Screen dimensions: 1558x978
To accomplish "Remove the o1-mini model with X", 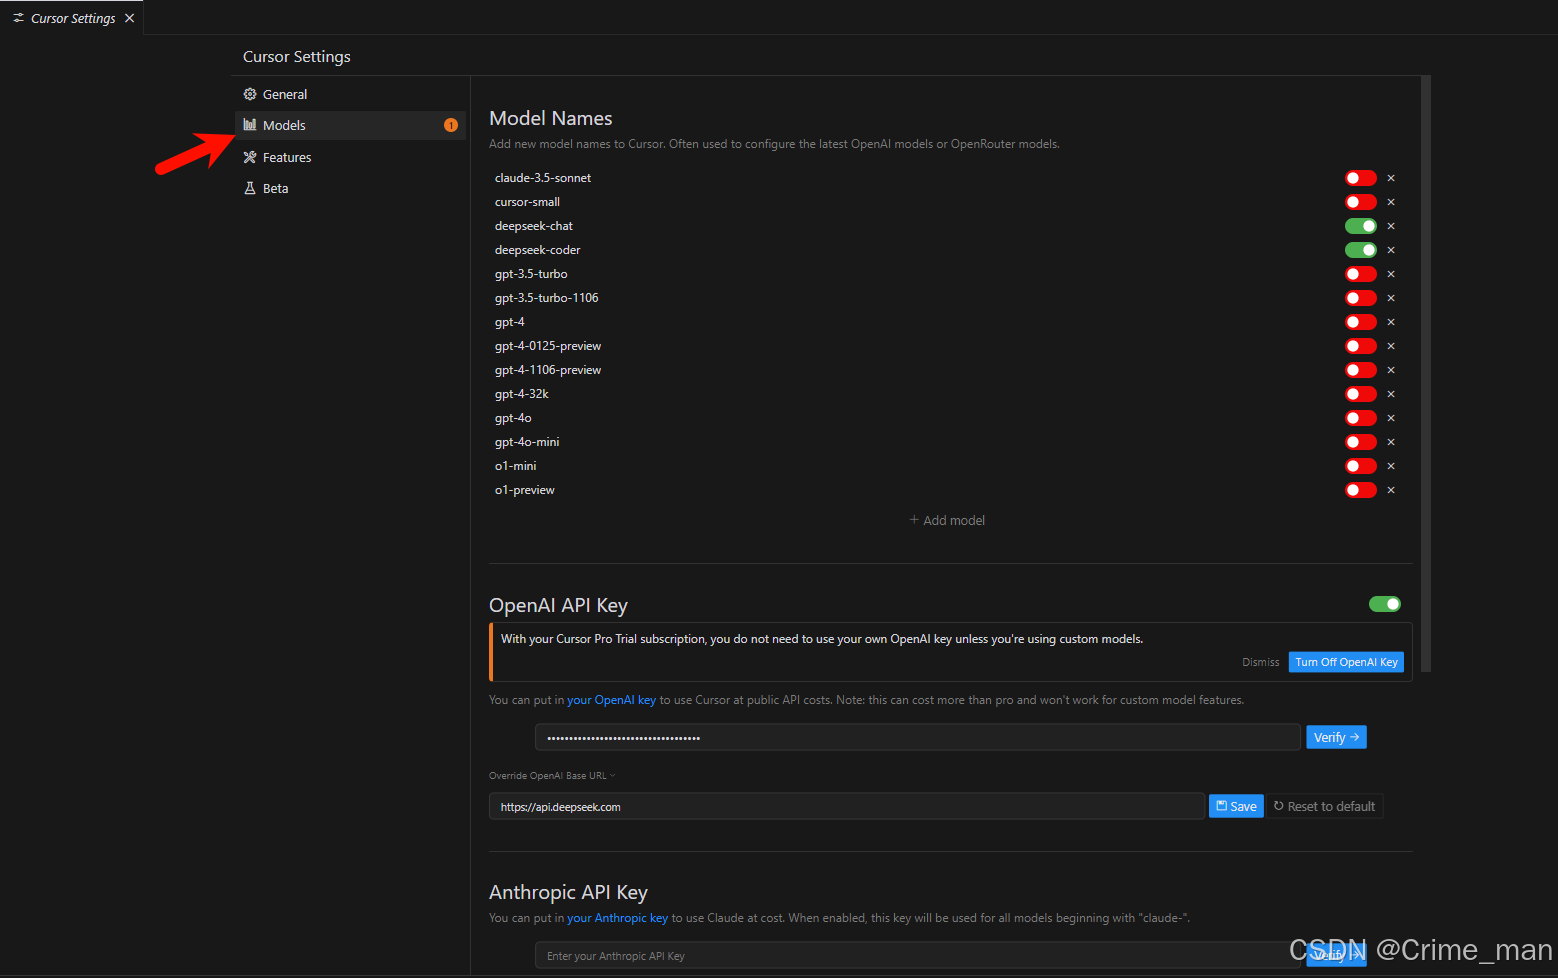I will pyautogui.click(x=1391, y=466).
